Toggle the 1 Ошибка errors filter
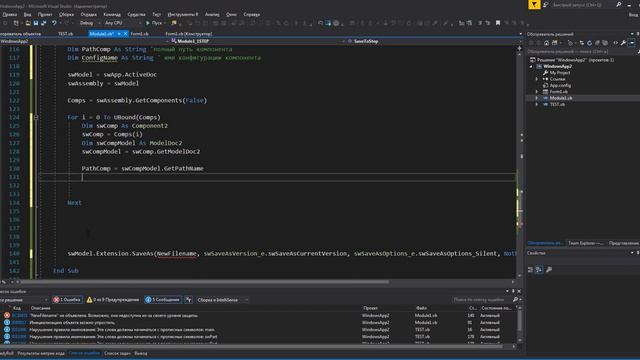 pyautogui.click(x=67, y=300)
